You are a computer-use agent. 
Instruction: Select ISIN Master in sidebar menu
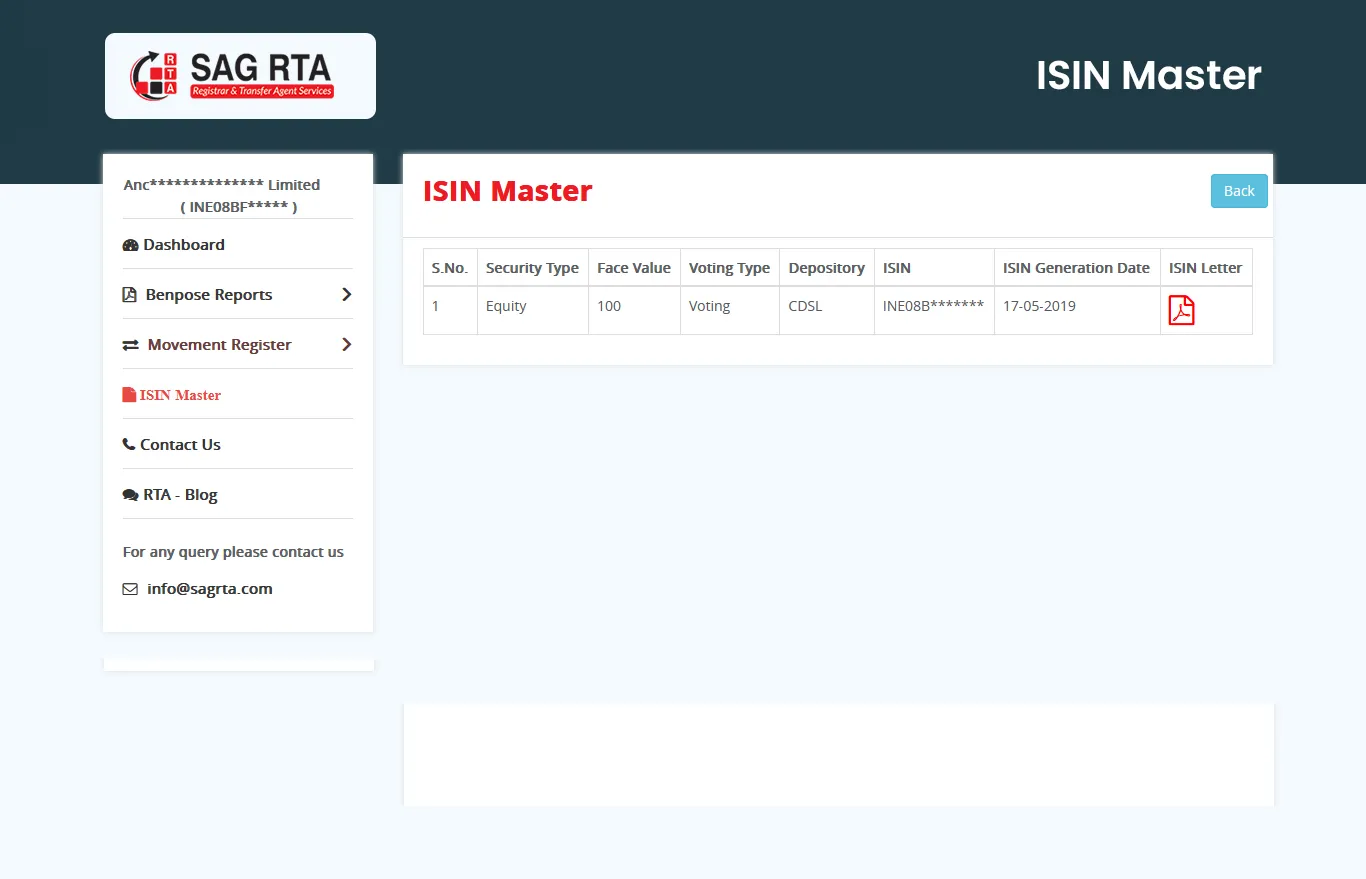coord(180,395)
